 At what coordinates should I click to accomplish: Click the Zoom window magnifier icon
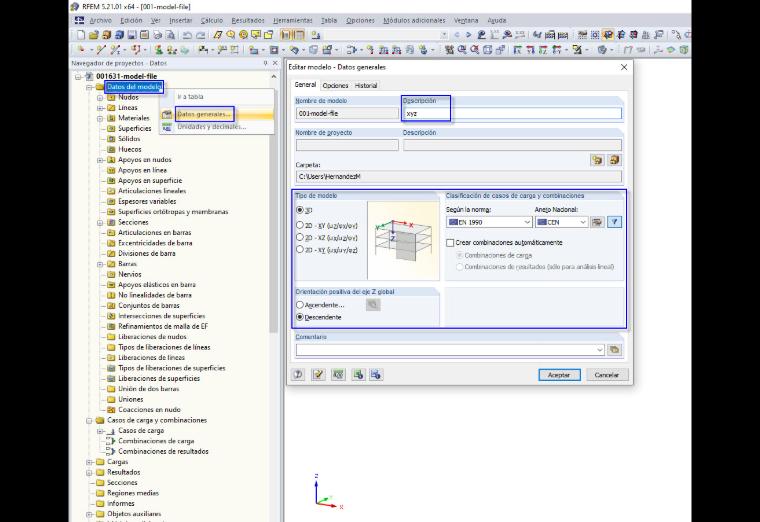coord(462,49)
